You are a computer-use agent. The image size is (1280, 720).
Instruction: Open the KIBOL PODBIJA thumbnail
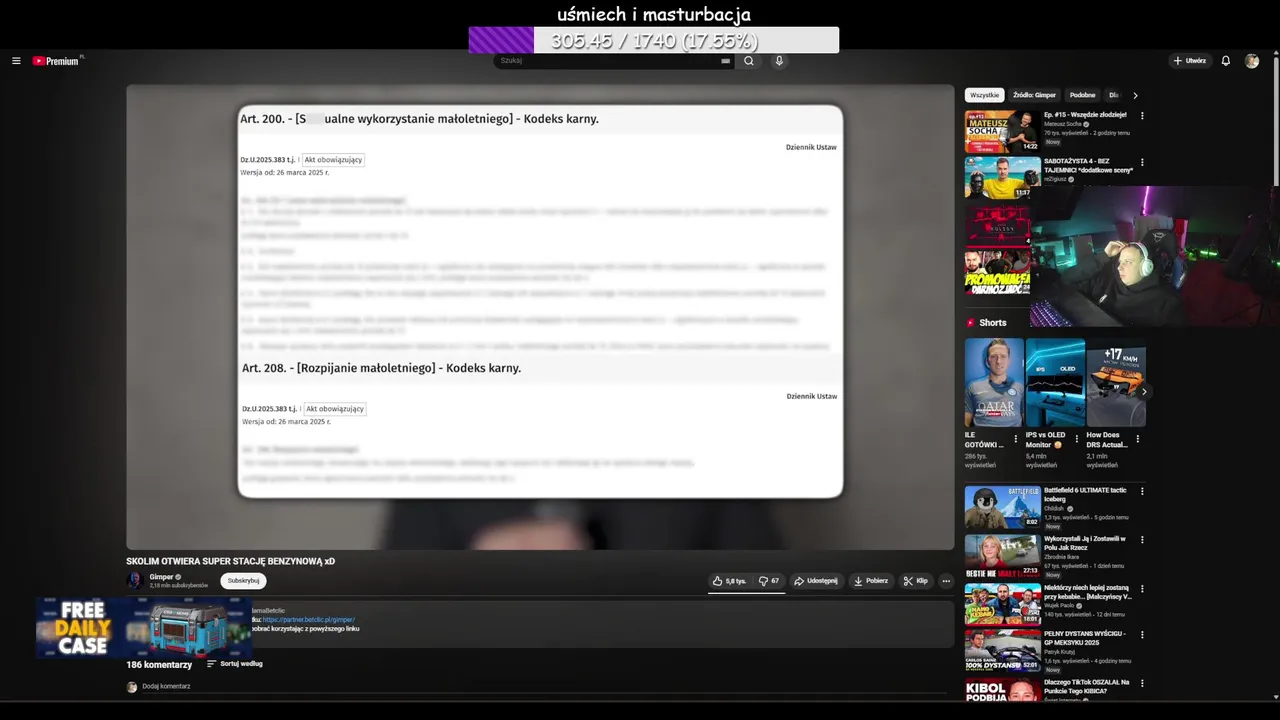[1003, 690]
